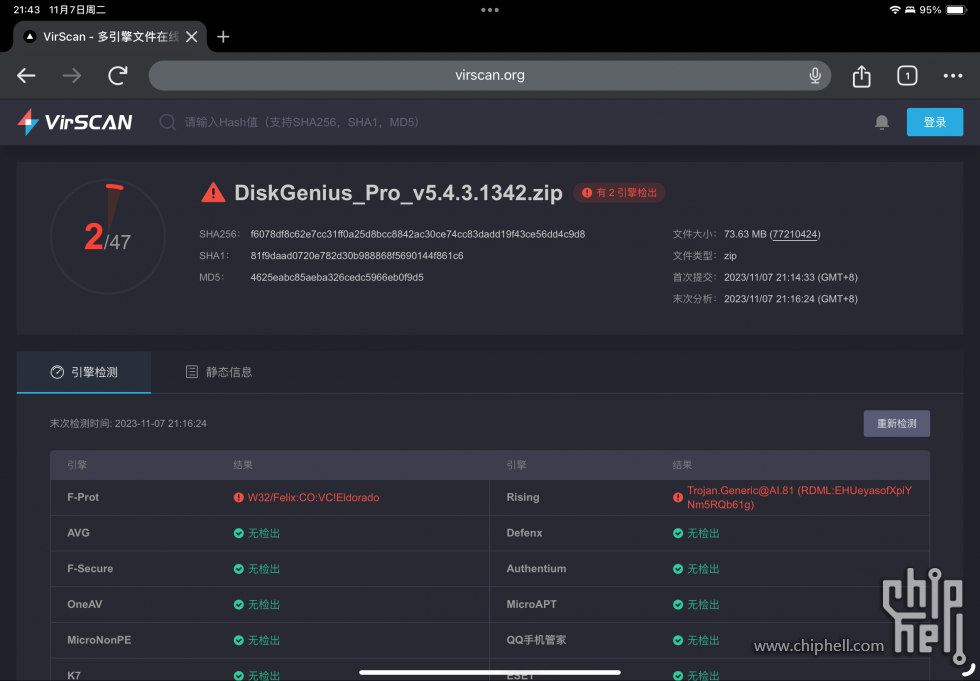
Task: Click the DiskGenius_Pro_v5.4.3.1342.zip filename
Action: tap(398, 192)
